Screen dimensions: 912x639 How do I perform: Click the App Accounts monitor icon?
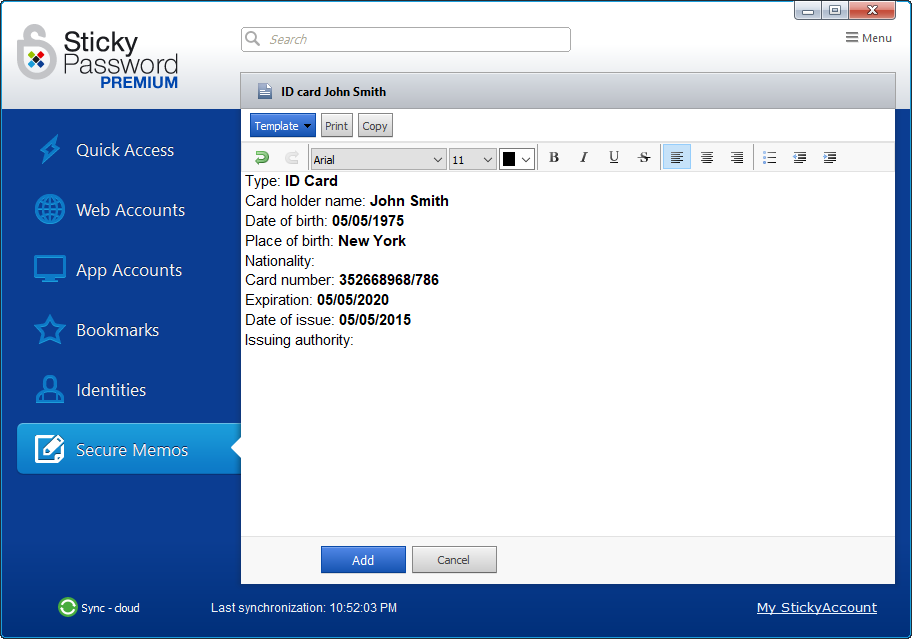[x=50, y=269]
